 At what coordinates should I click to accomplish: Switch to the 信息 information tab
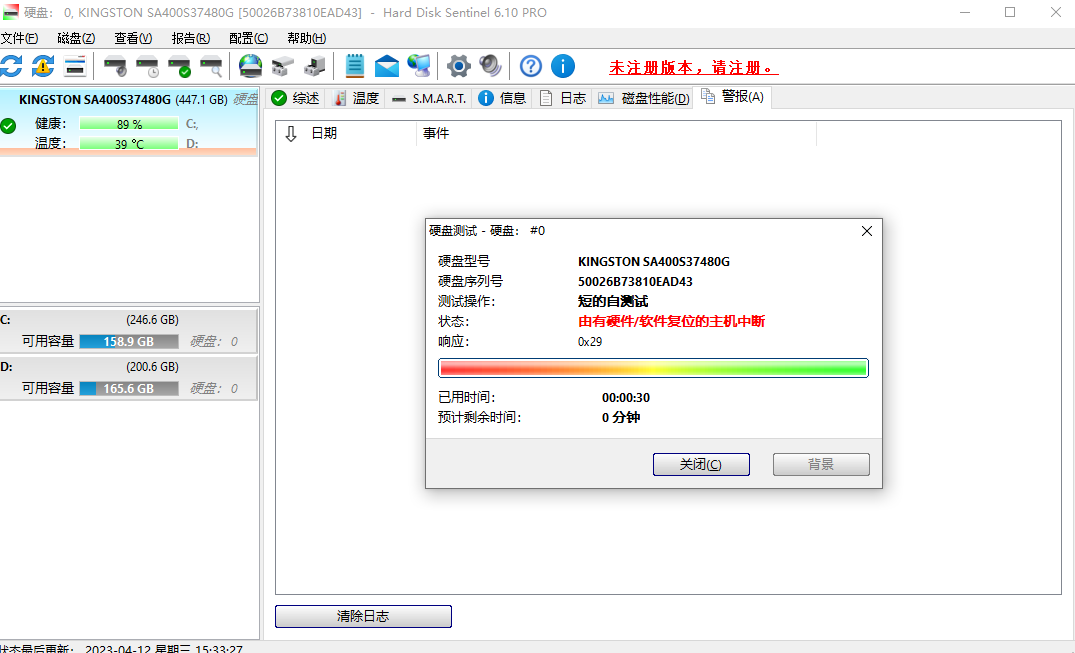pyautogui.click(x=502, y=98)
